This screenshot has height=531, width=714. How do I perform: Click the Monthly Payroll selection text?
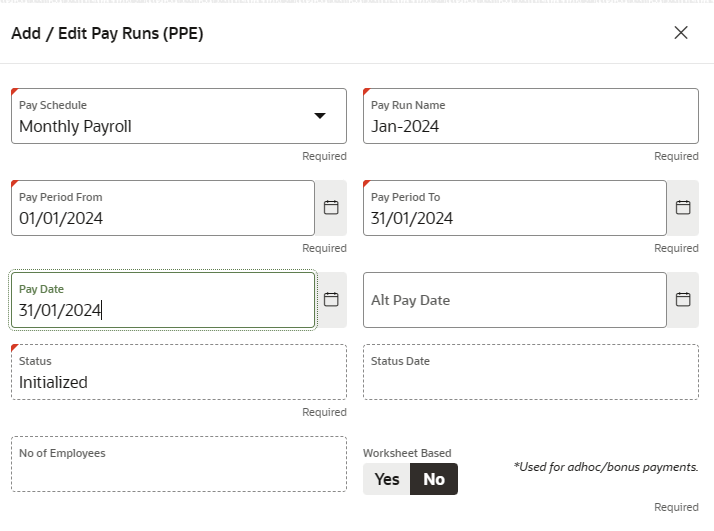(76, 127)
